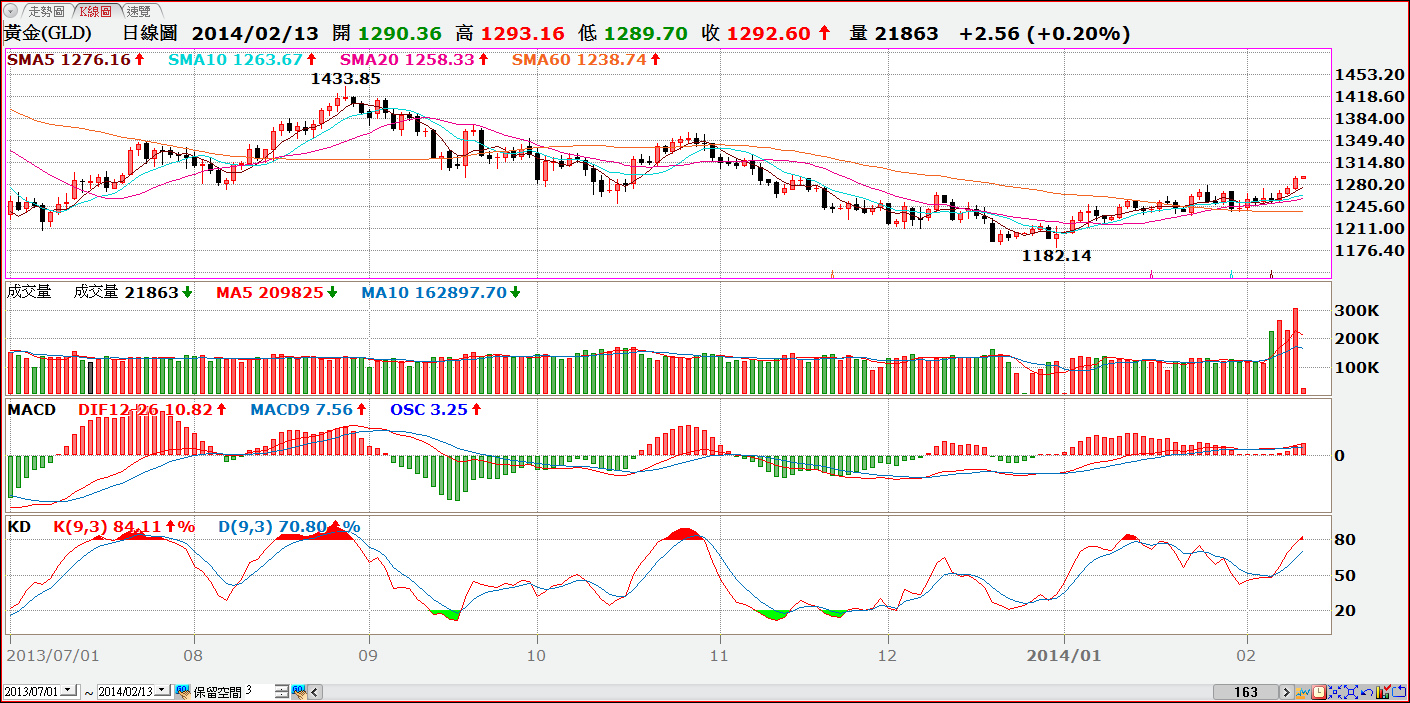Click the OSC 3.25 label
Viewport: 1410px width, 703px height.
437,410
